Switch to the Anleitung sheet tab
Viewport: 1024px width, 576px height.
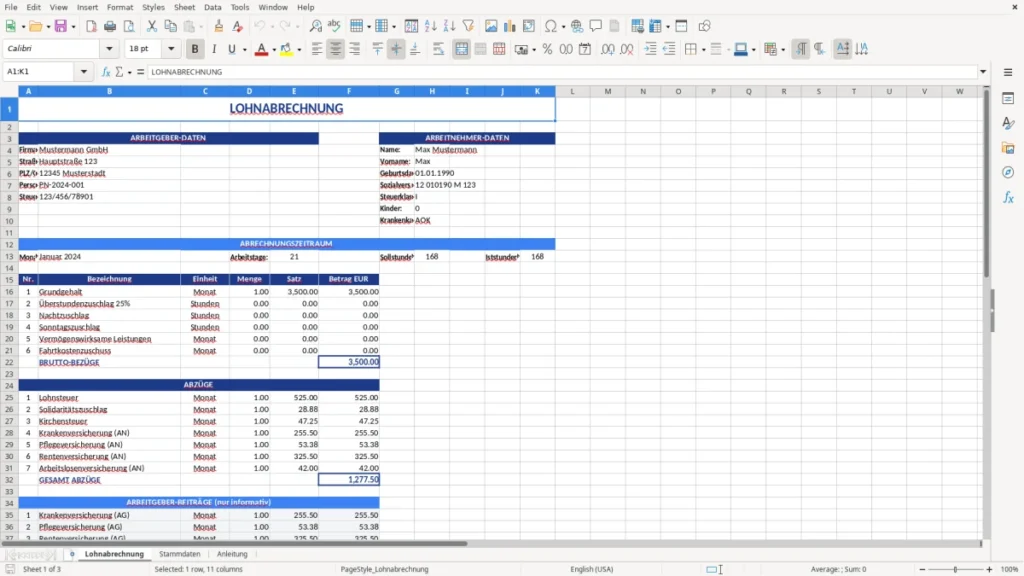[232, 554]
